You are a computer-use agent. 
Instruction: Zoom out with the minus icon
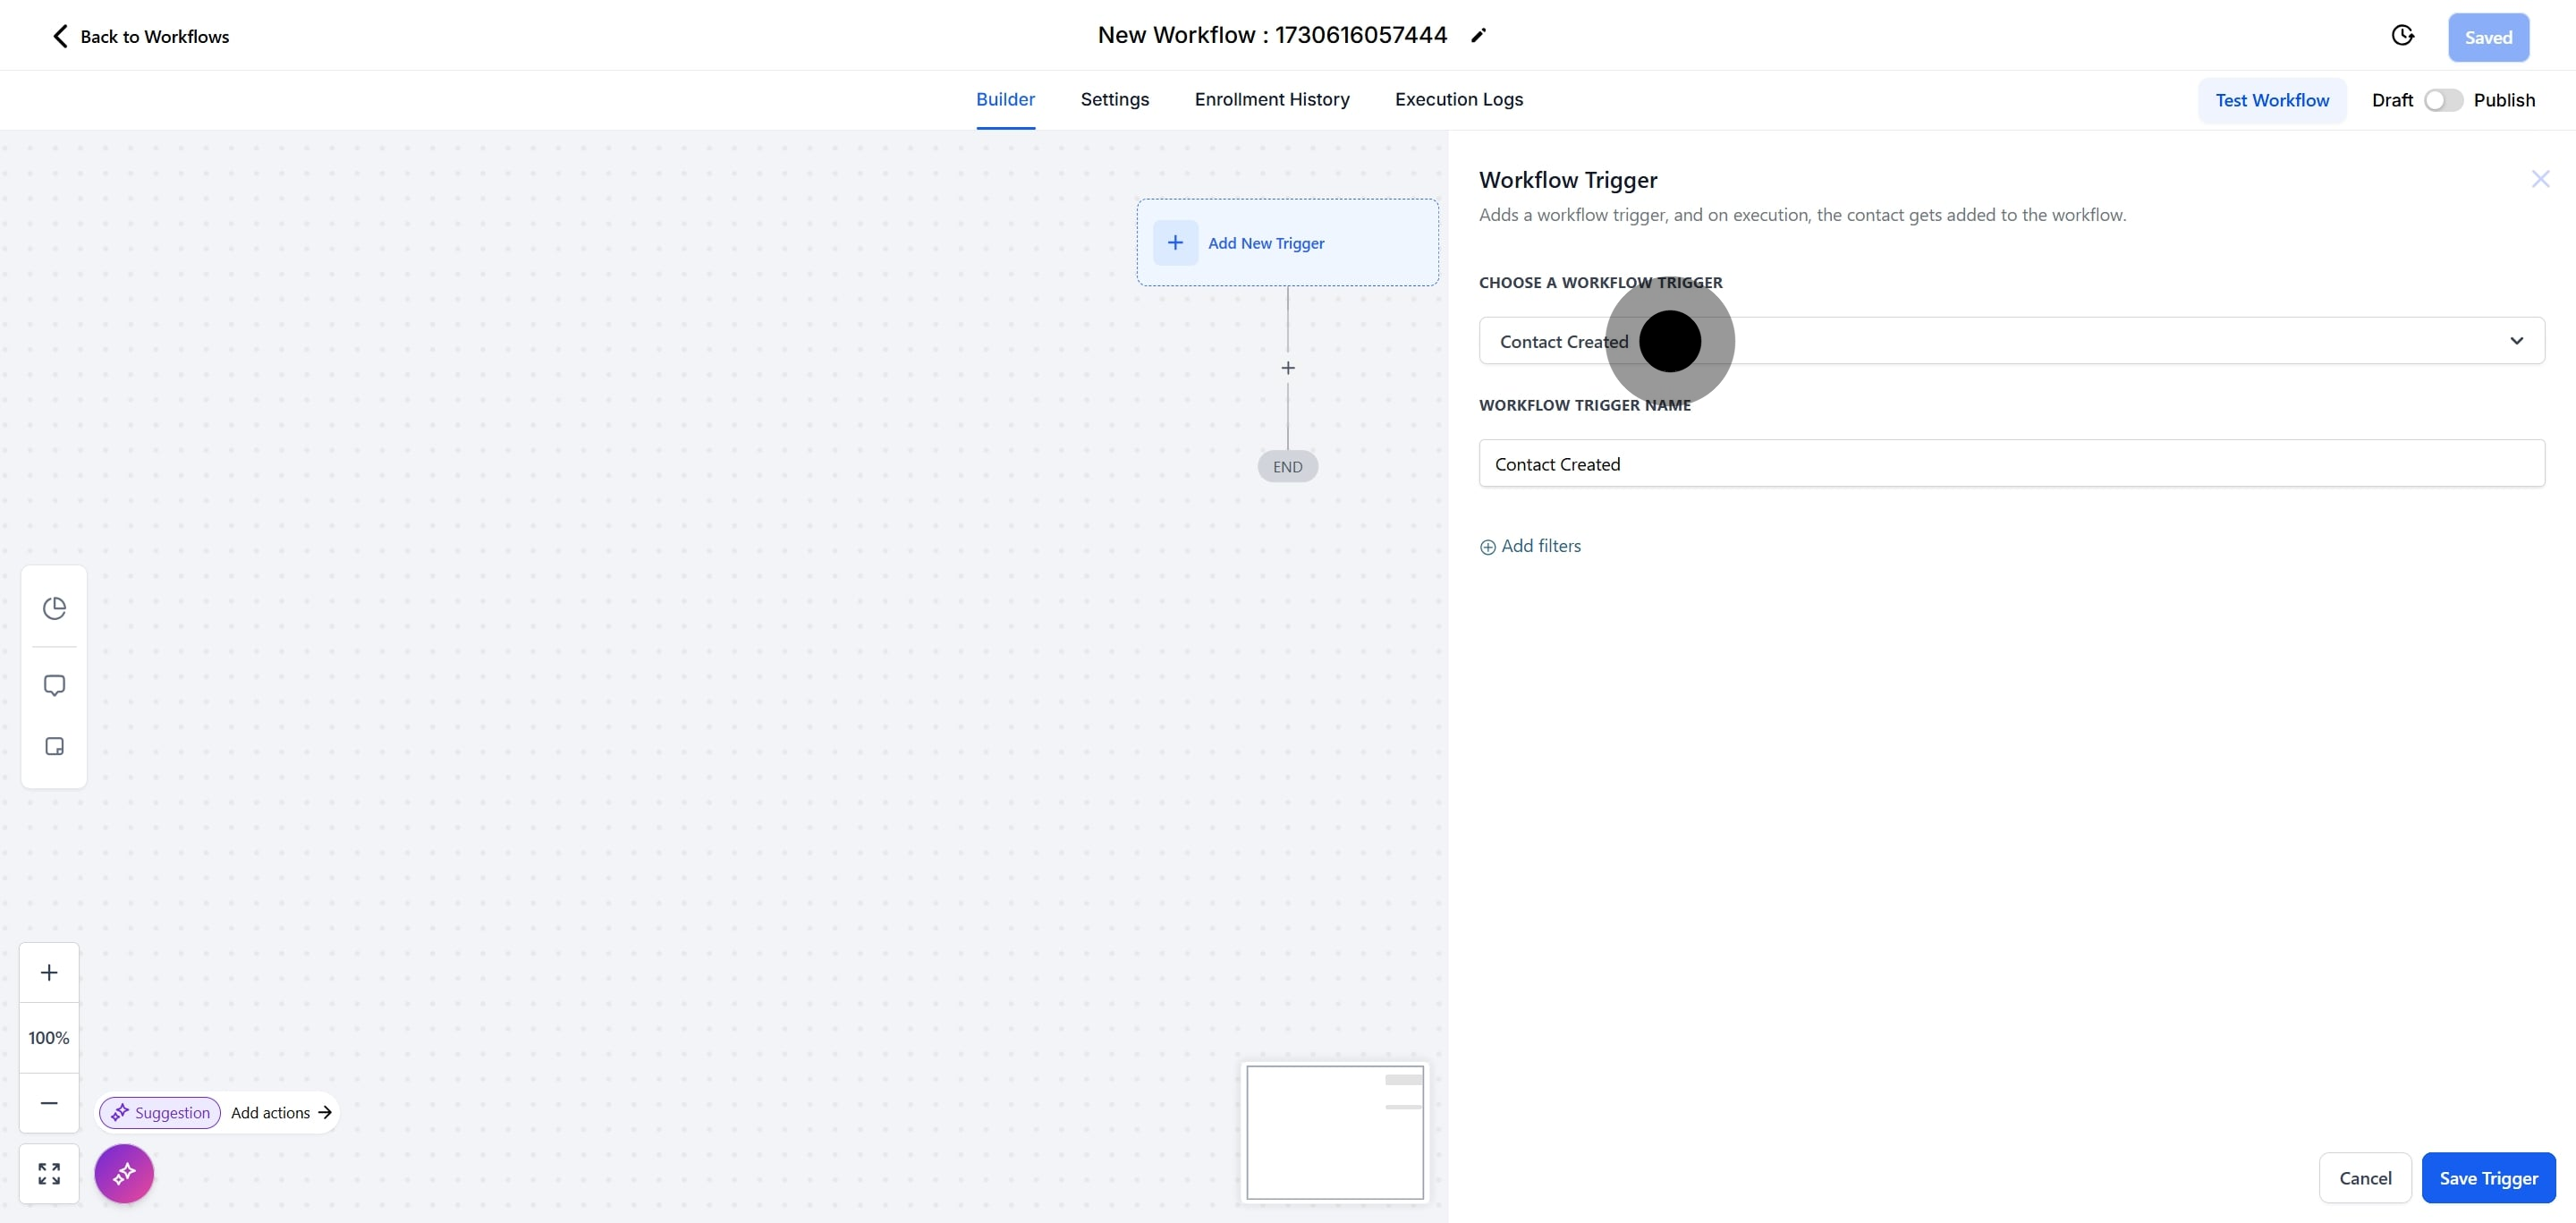click(x=49, y=1103)
